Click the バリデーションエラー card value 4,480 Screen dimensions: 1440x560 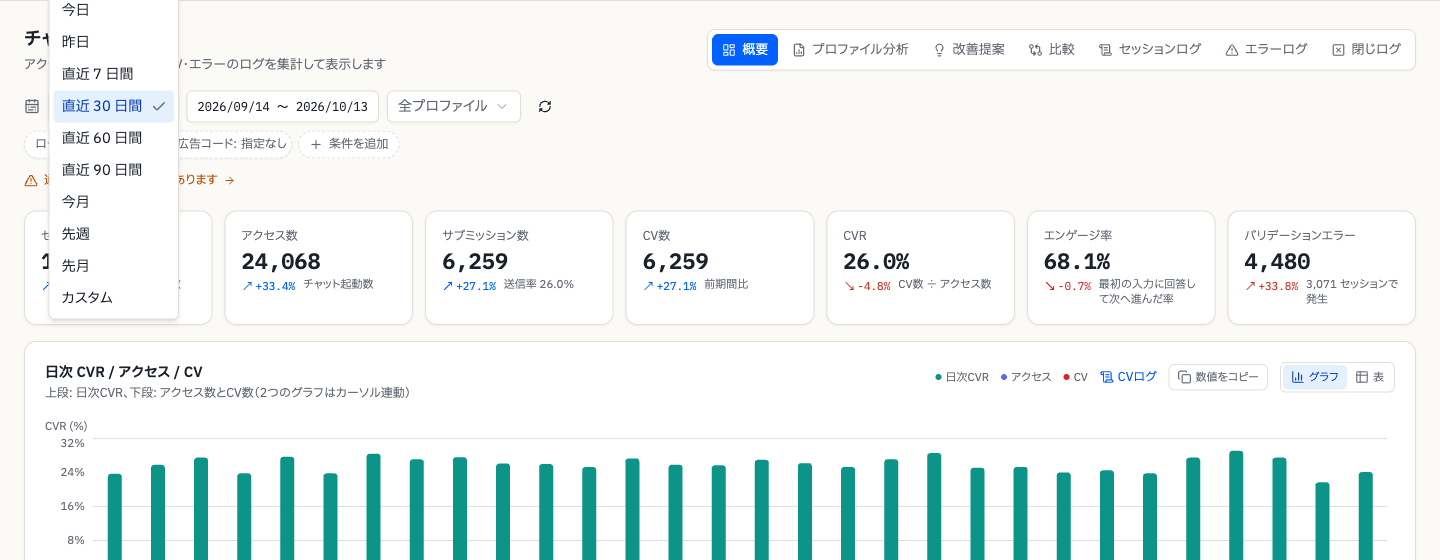[1277, 262]
